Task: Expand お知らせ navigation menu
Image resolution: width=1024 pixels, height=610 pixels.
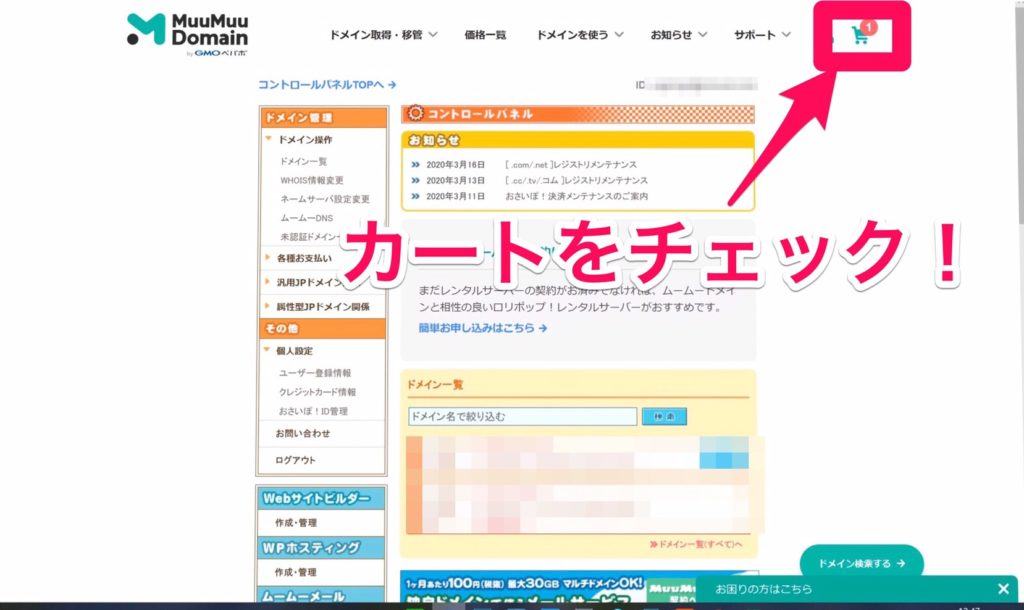Action: point(679,35)
